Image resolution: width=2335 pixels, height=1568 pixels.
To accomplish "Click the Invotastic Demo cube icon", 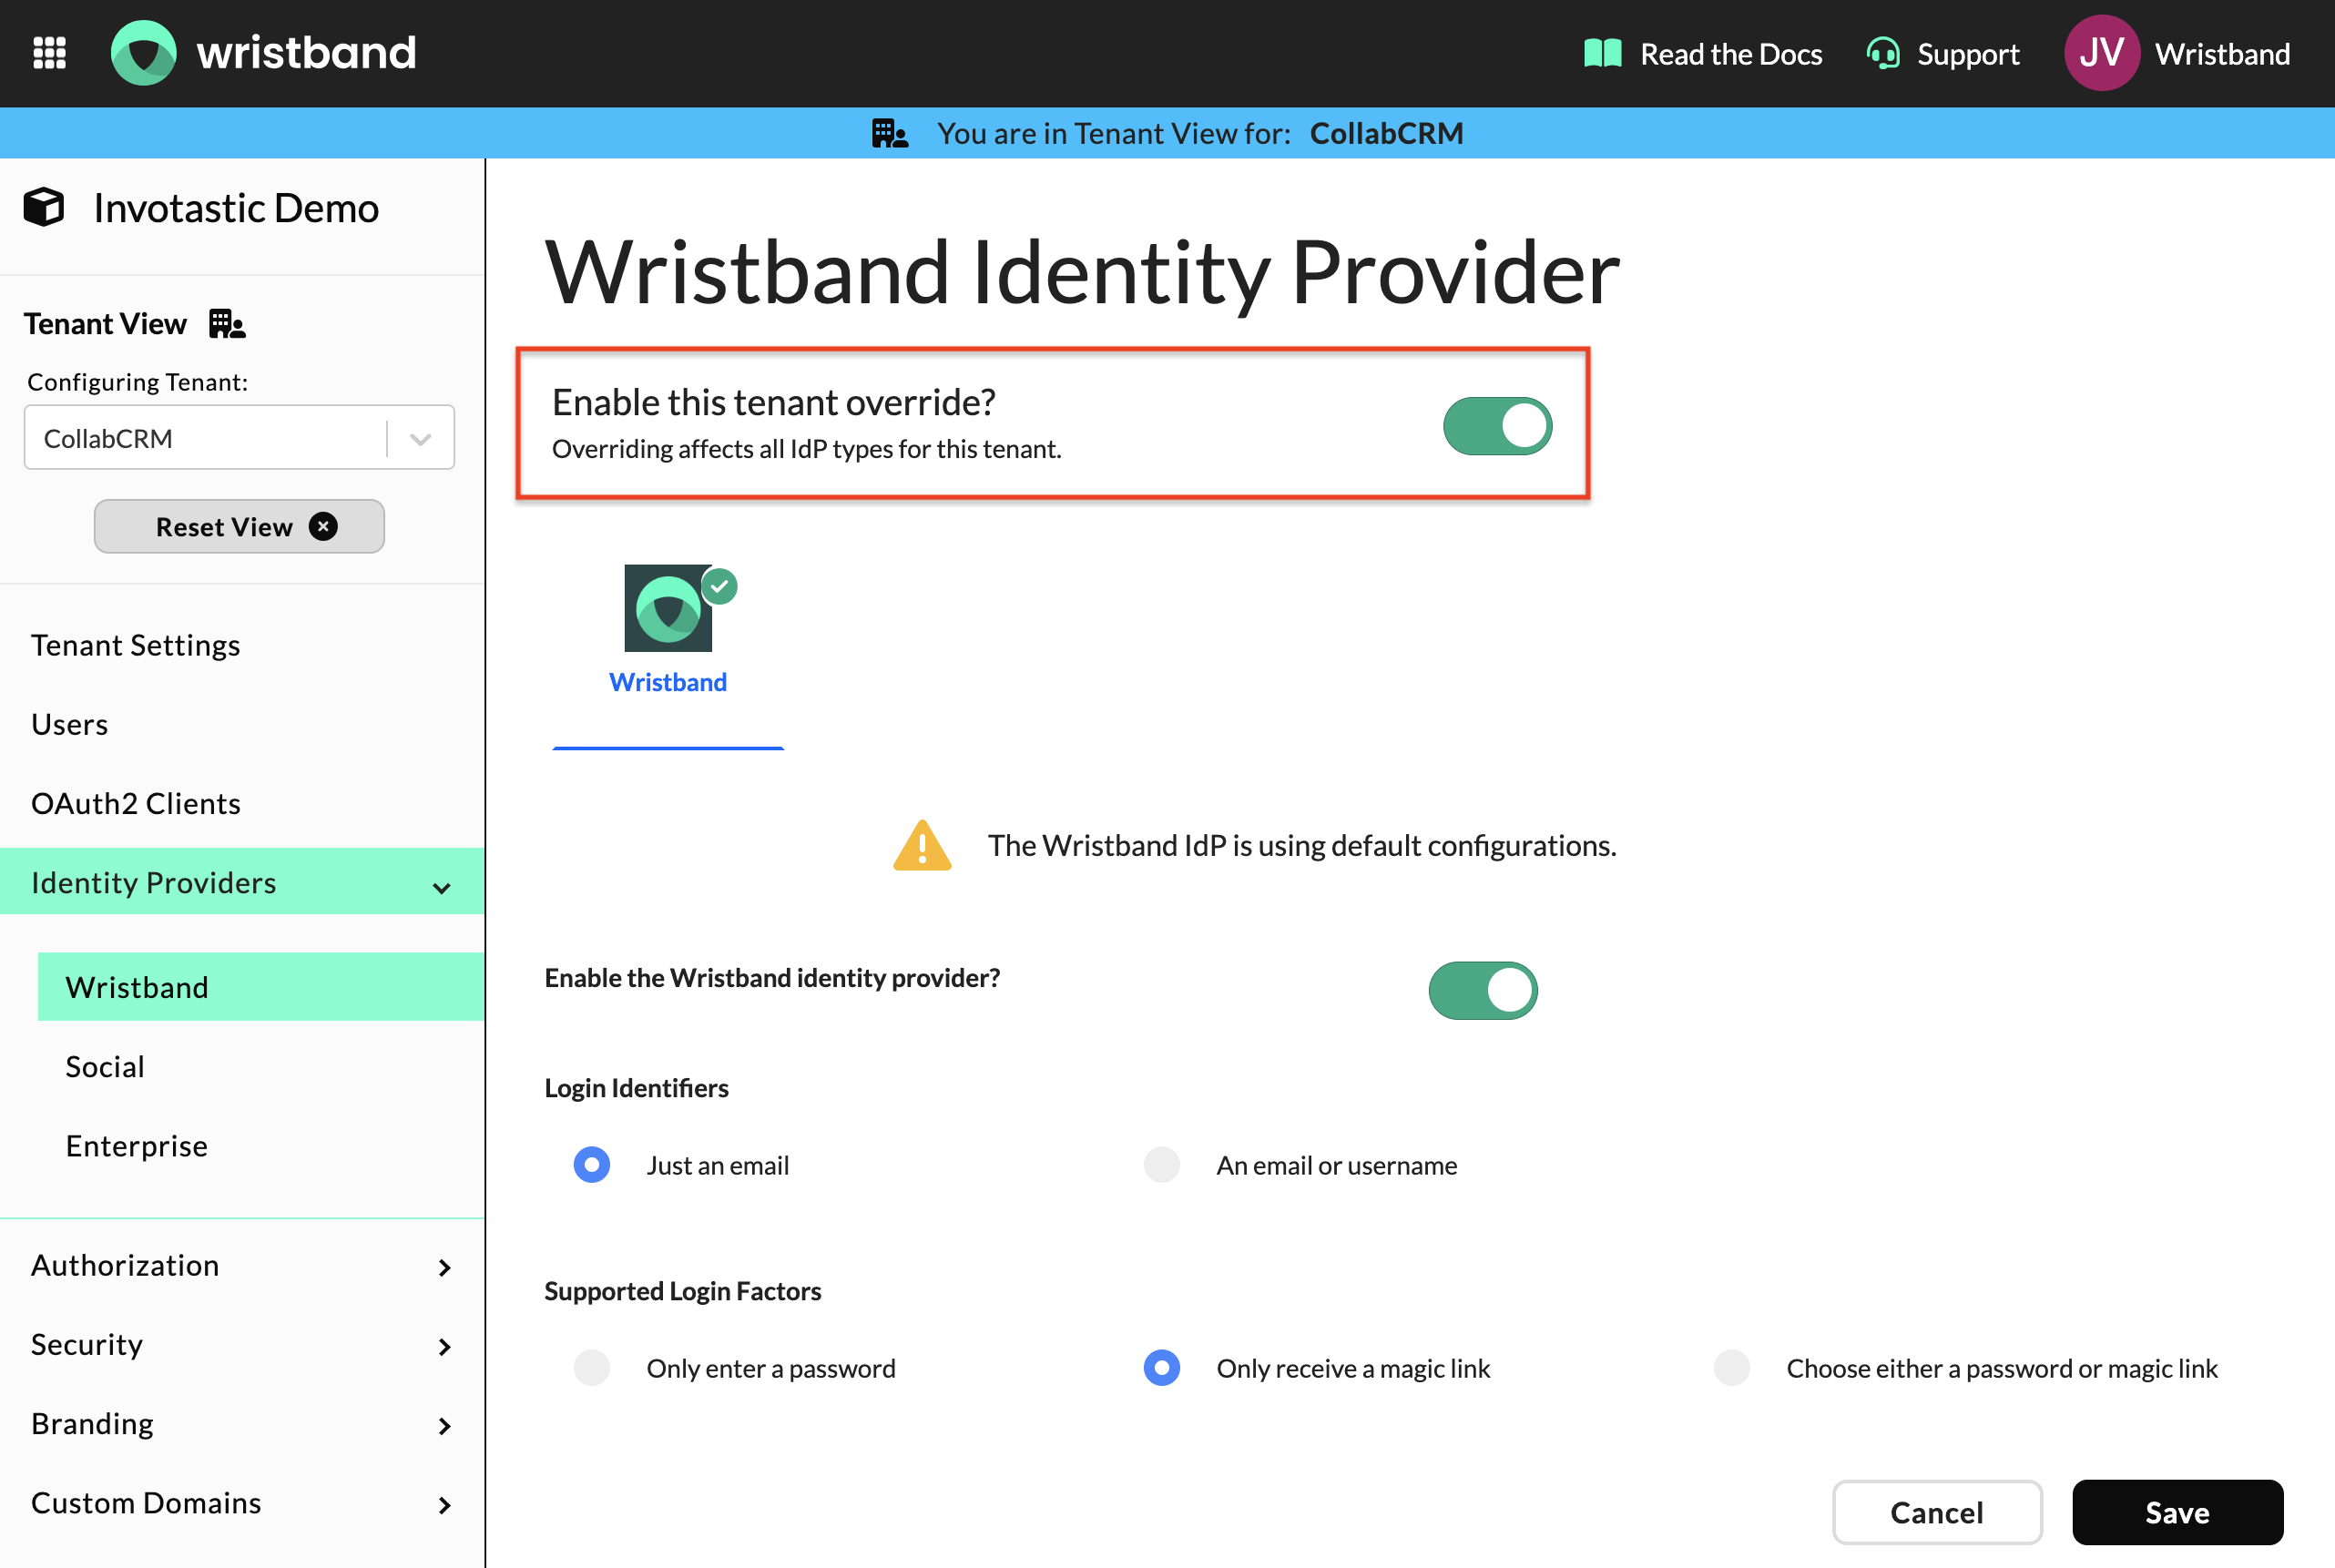I will pos(44,208).
